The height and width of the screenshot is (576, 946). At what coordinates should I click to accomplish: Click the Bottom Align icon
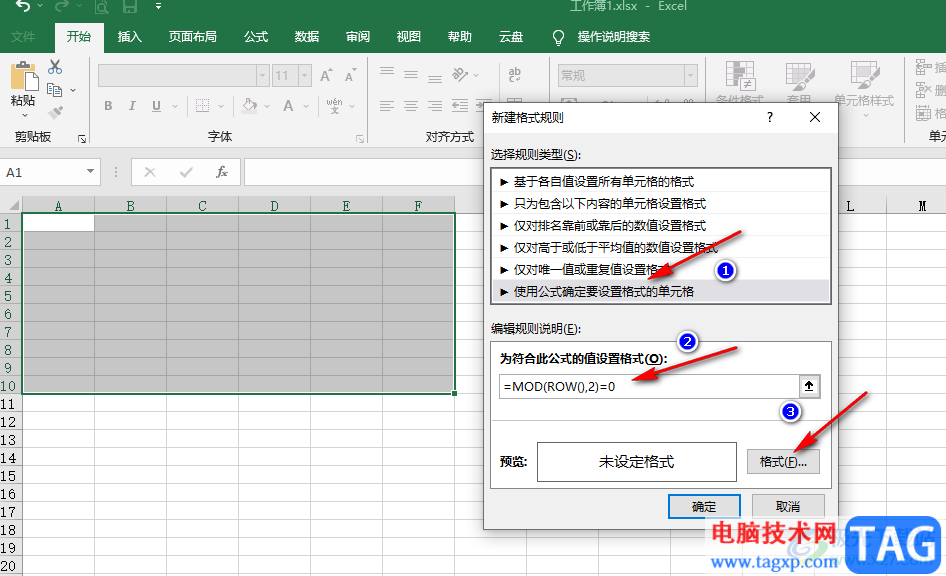click(435, 78)
